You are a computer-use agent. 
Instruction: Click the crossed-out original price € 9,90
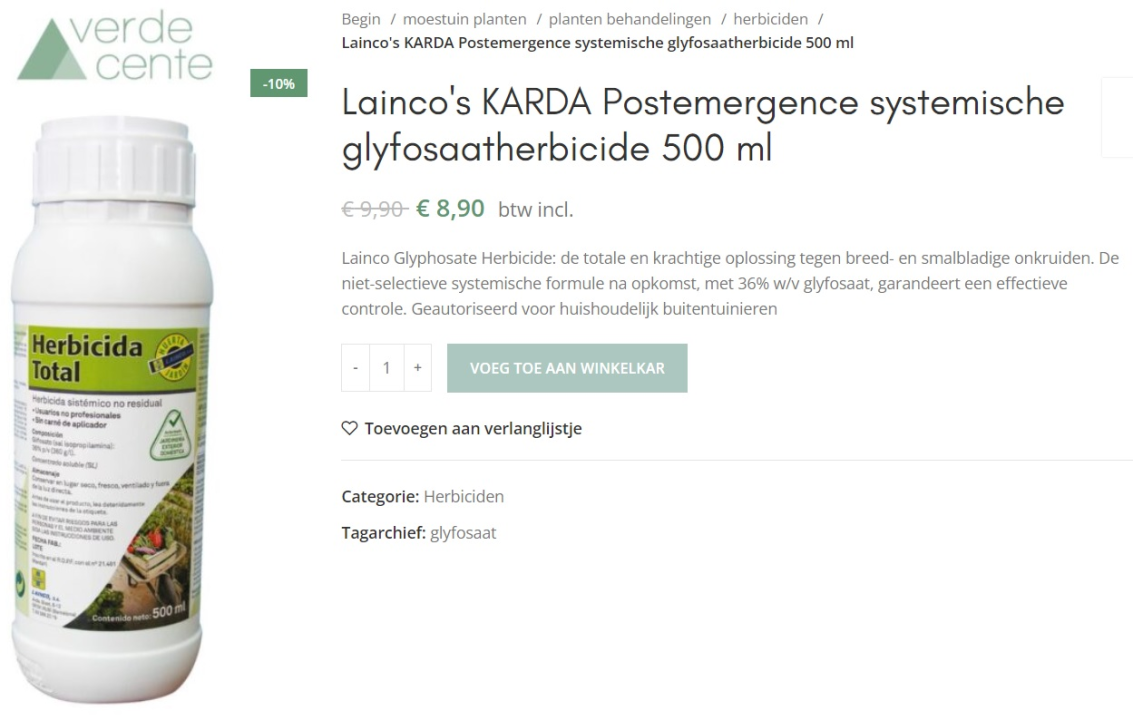click(373, 209)
